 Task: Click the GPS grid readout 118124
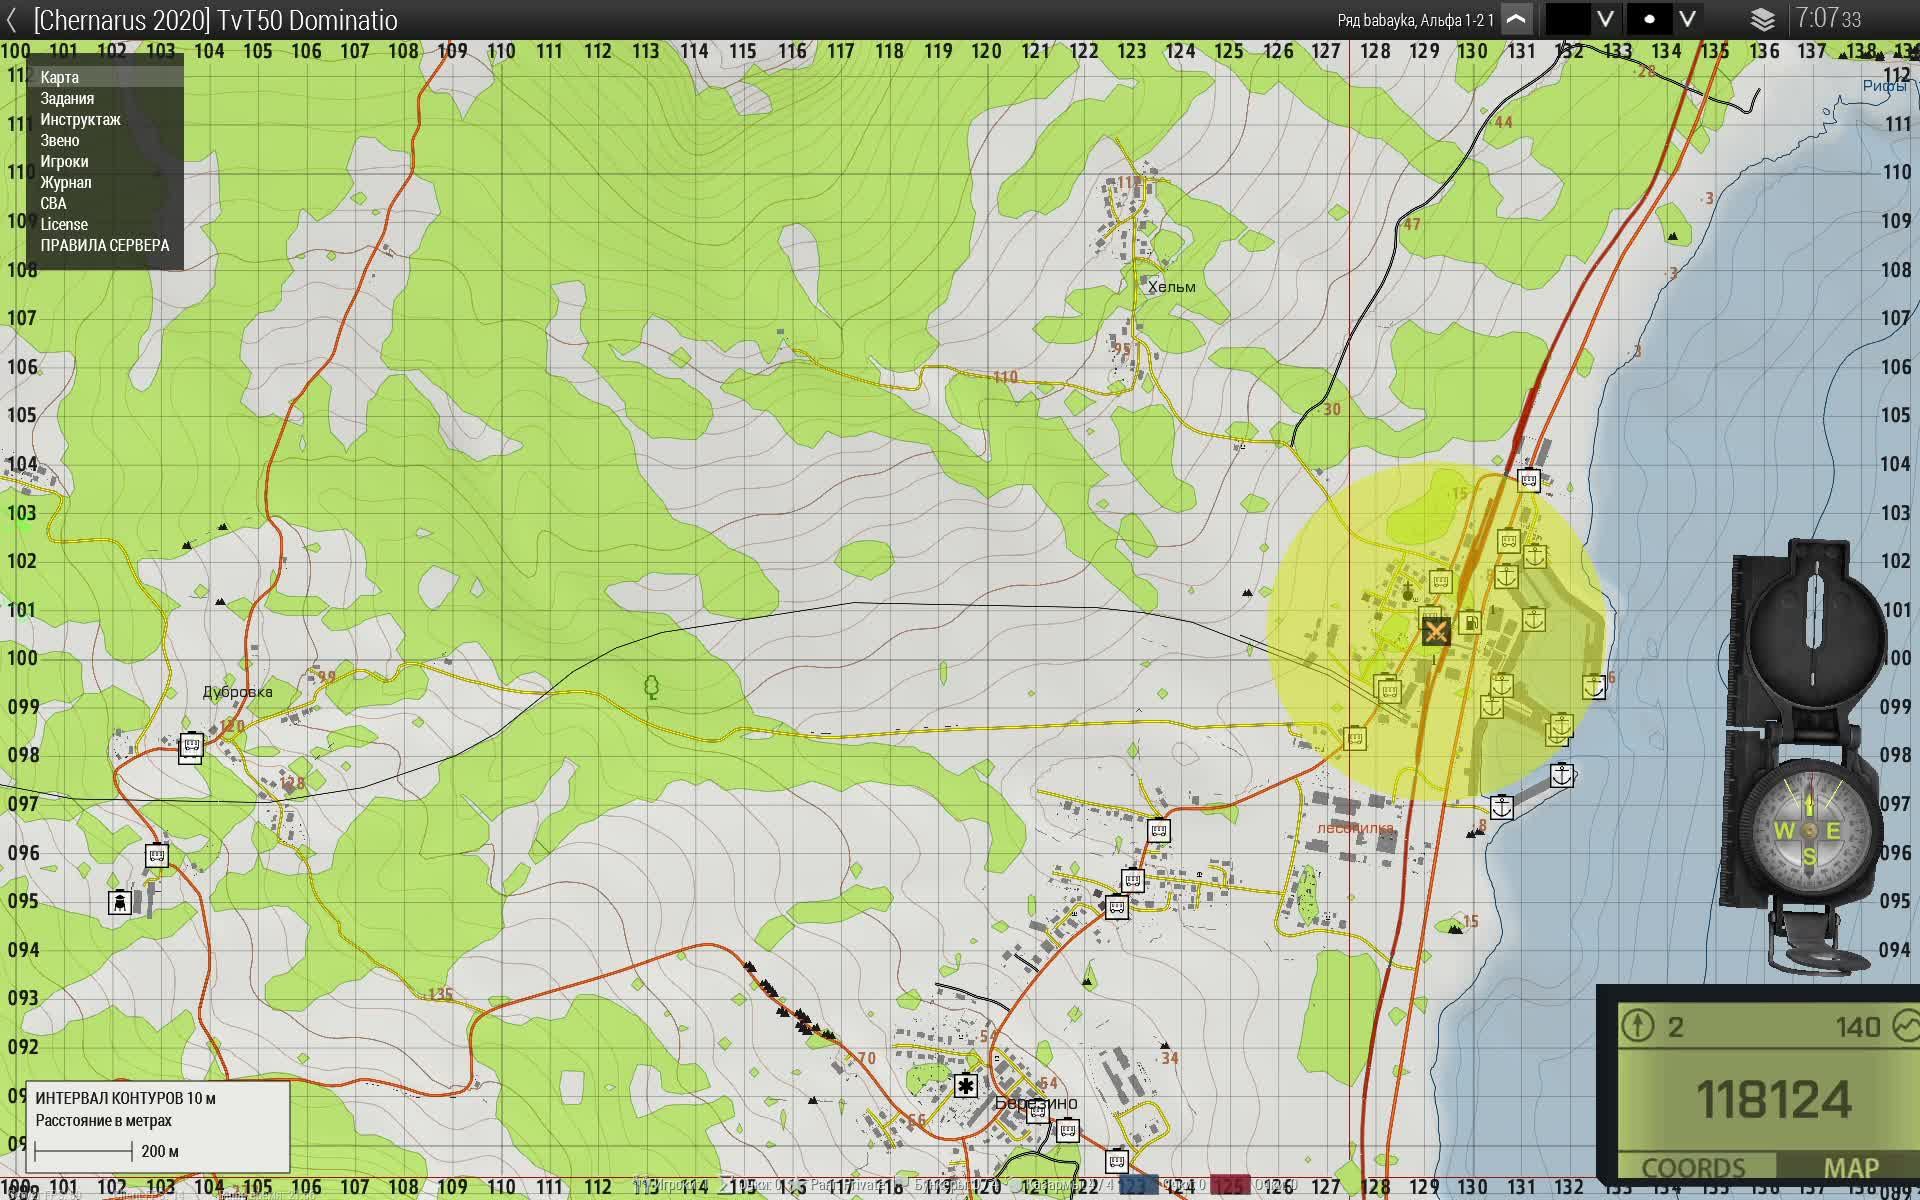click(x=1774, y=1099)
